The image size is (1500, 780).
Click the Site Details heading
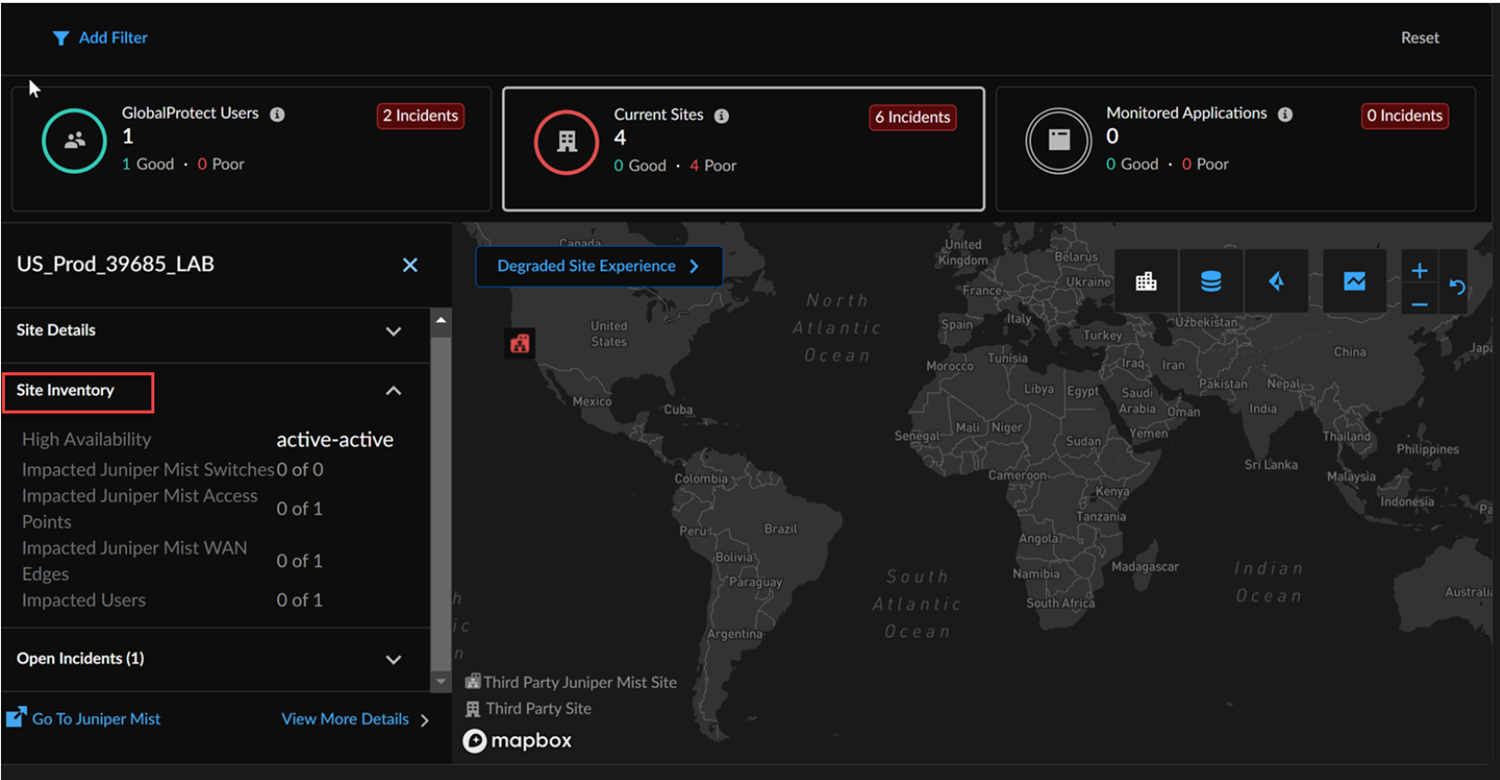pyautogui.click(x=56, y=330)
